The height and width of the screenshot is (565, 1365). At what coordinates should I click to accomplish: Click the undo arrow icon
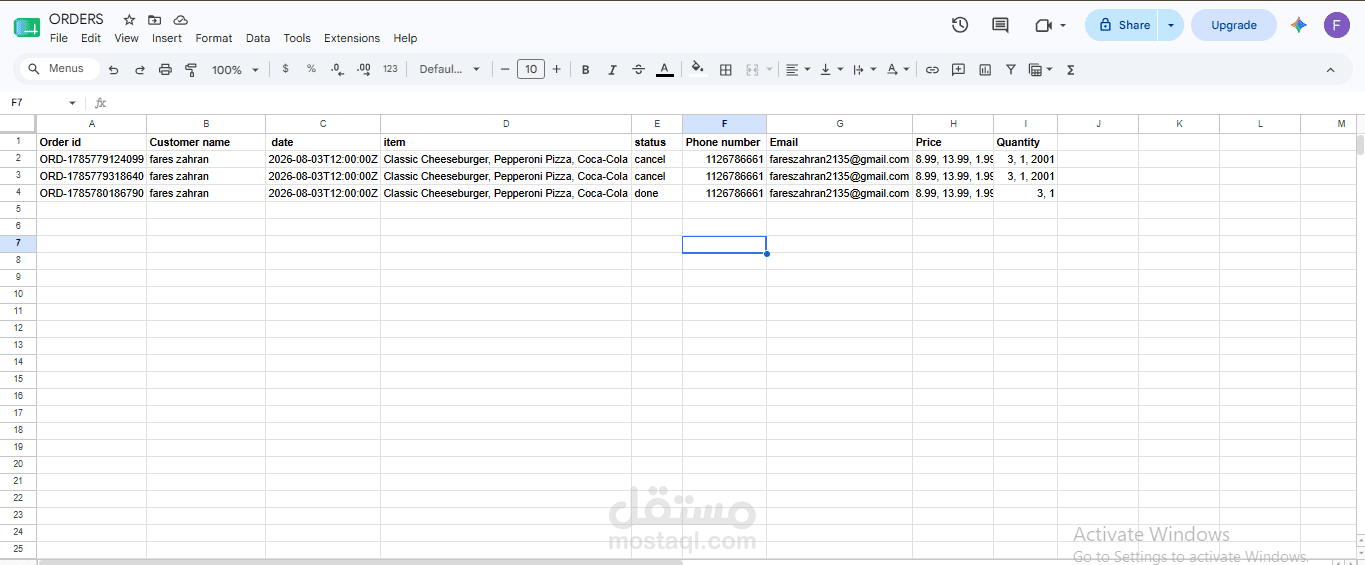coord(113,70)
